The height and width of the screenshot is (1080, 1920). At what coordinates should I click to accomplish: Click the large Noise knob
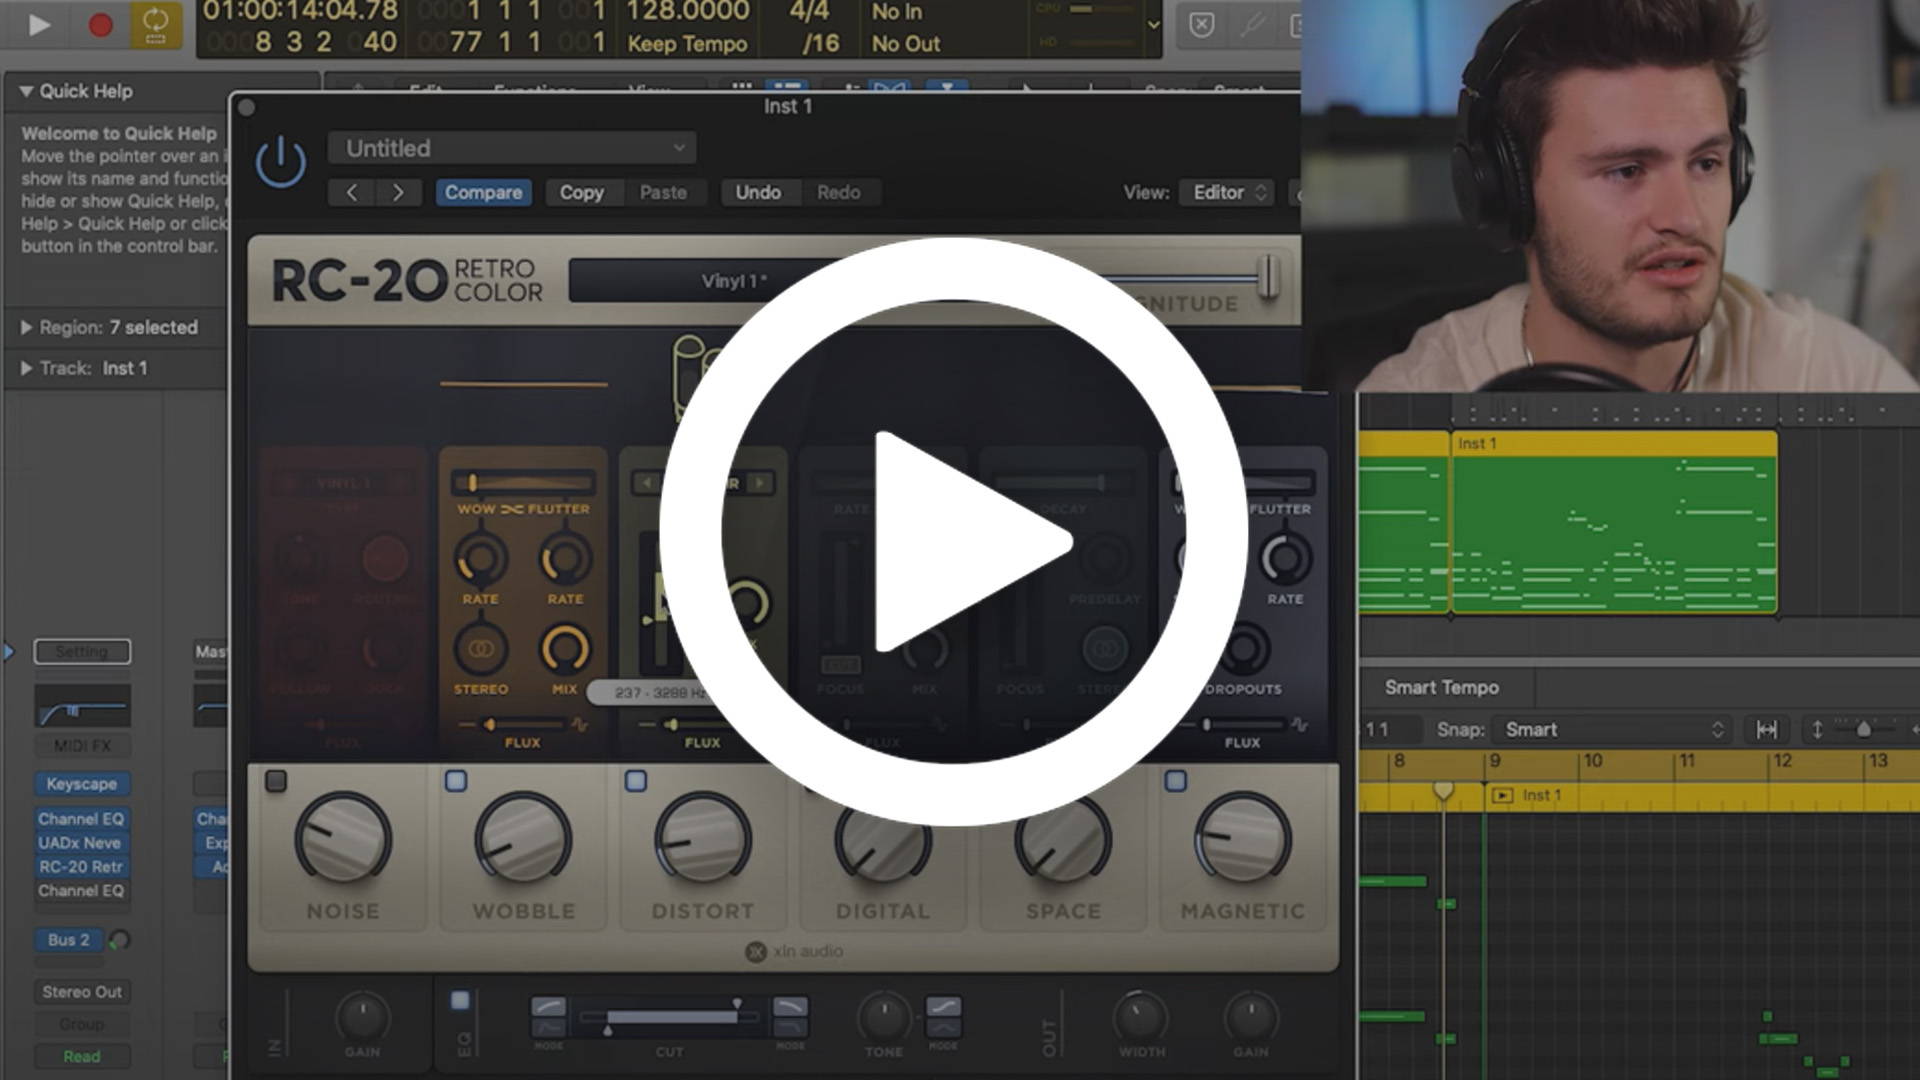(343, 840)
